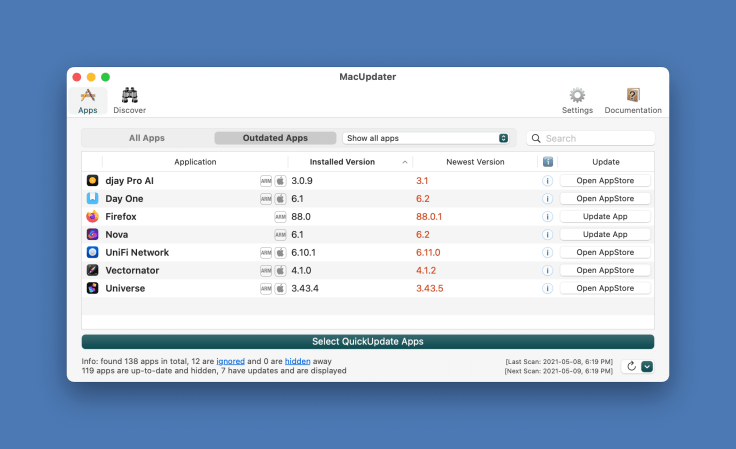Open Settings gear icon
The height and width of the screenshot is (449, 736).
click(577, 101)
